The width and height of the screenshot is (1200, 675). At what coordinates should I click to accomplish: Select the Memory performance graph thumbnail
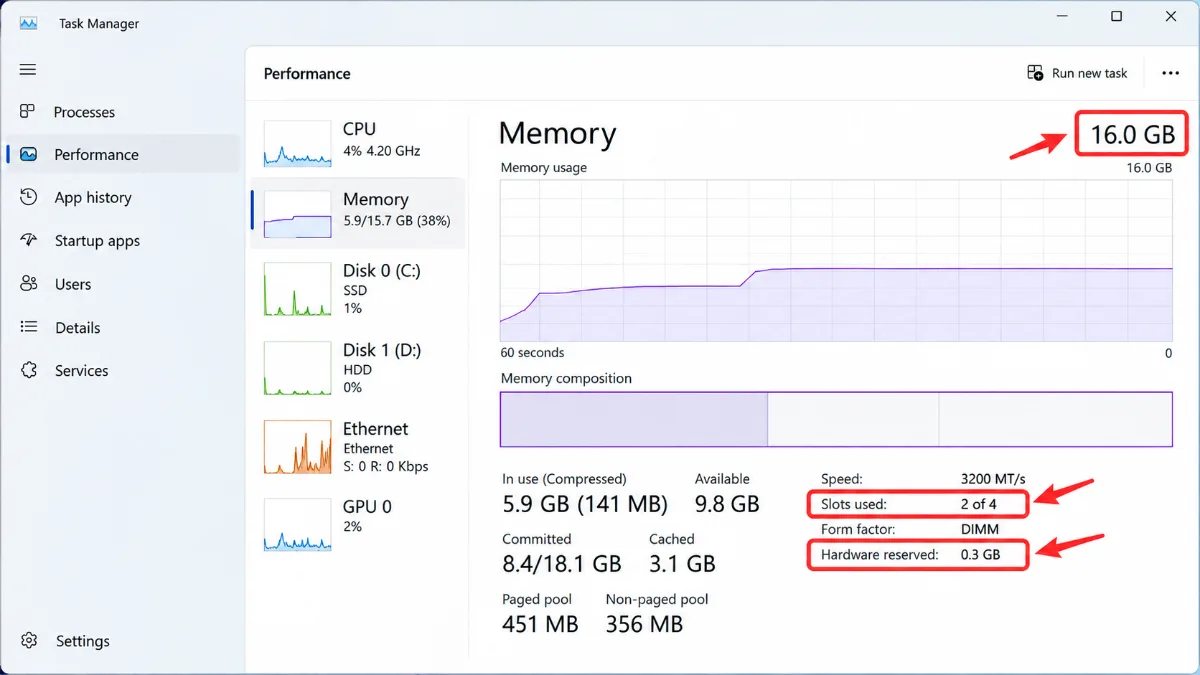297,214
